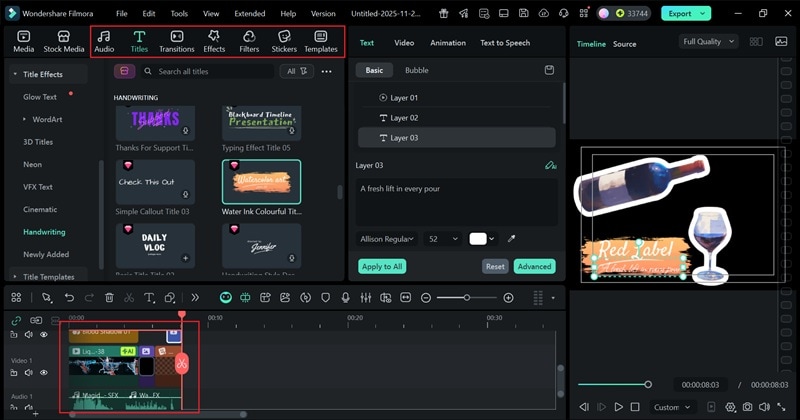This screenshot has height=420, width=800.
Task: Open the Stock Media panel
Action: click(64, 42)
